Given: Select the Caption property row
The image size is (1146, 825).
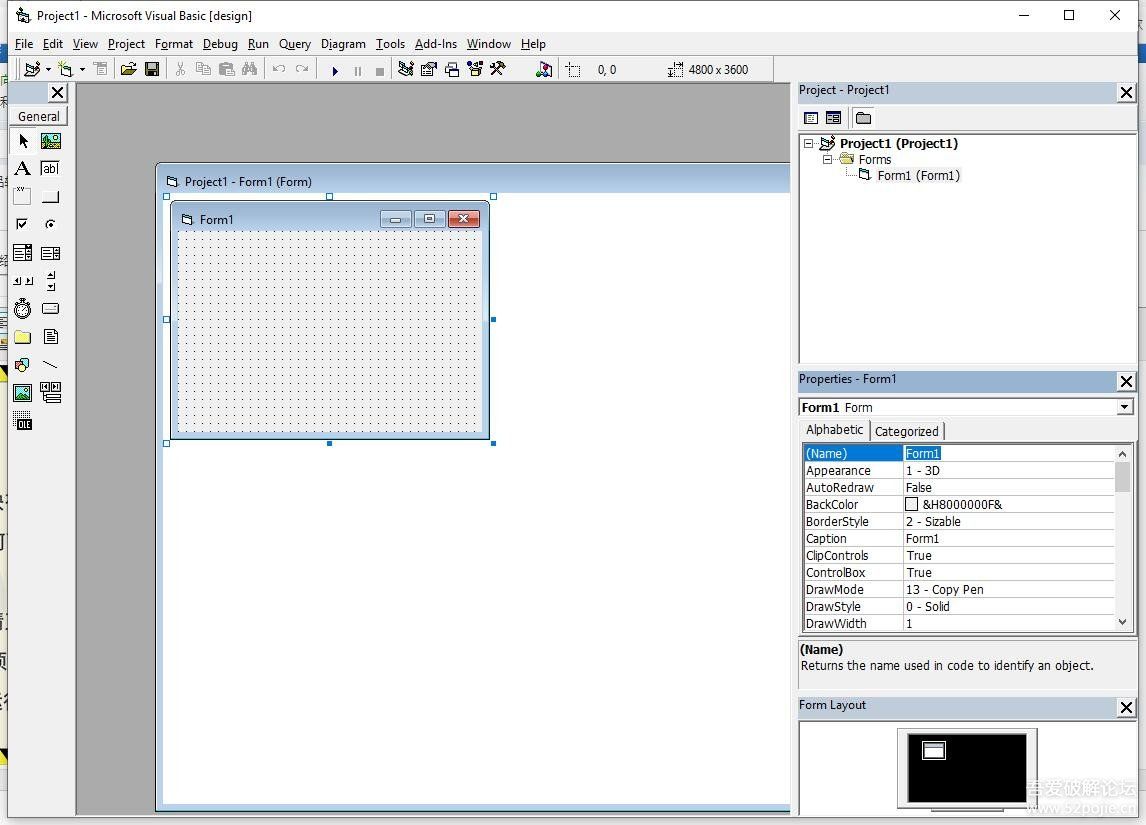Looking at the screenshot, I should 959,539.
